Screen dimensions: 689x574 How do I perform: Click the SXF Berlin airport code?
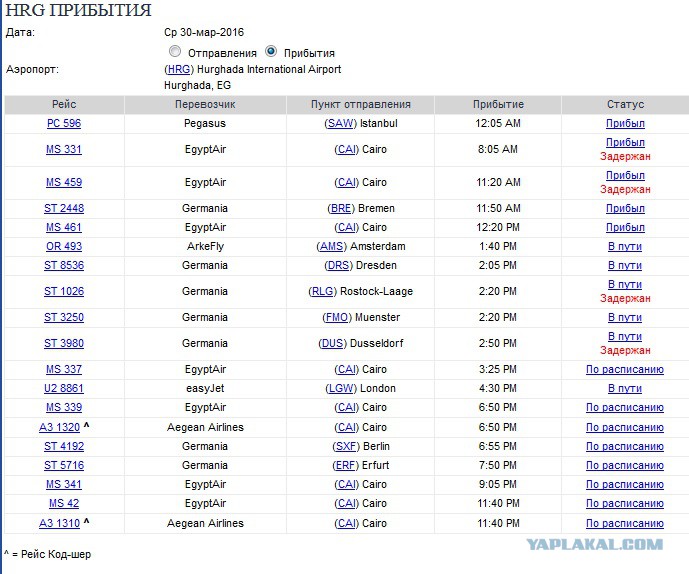pos(346,447)
